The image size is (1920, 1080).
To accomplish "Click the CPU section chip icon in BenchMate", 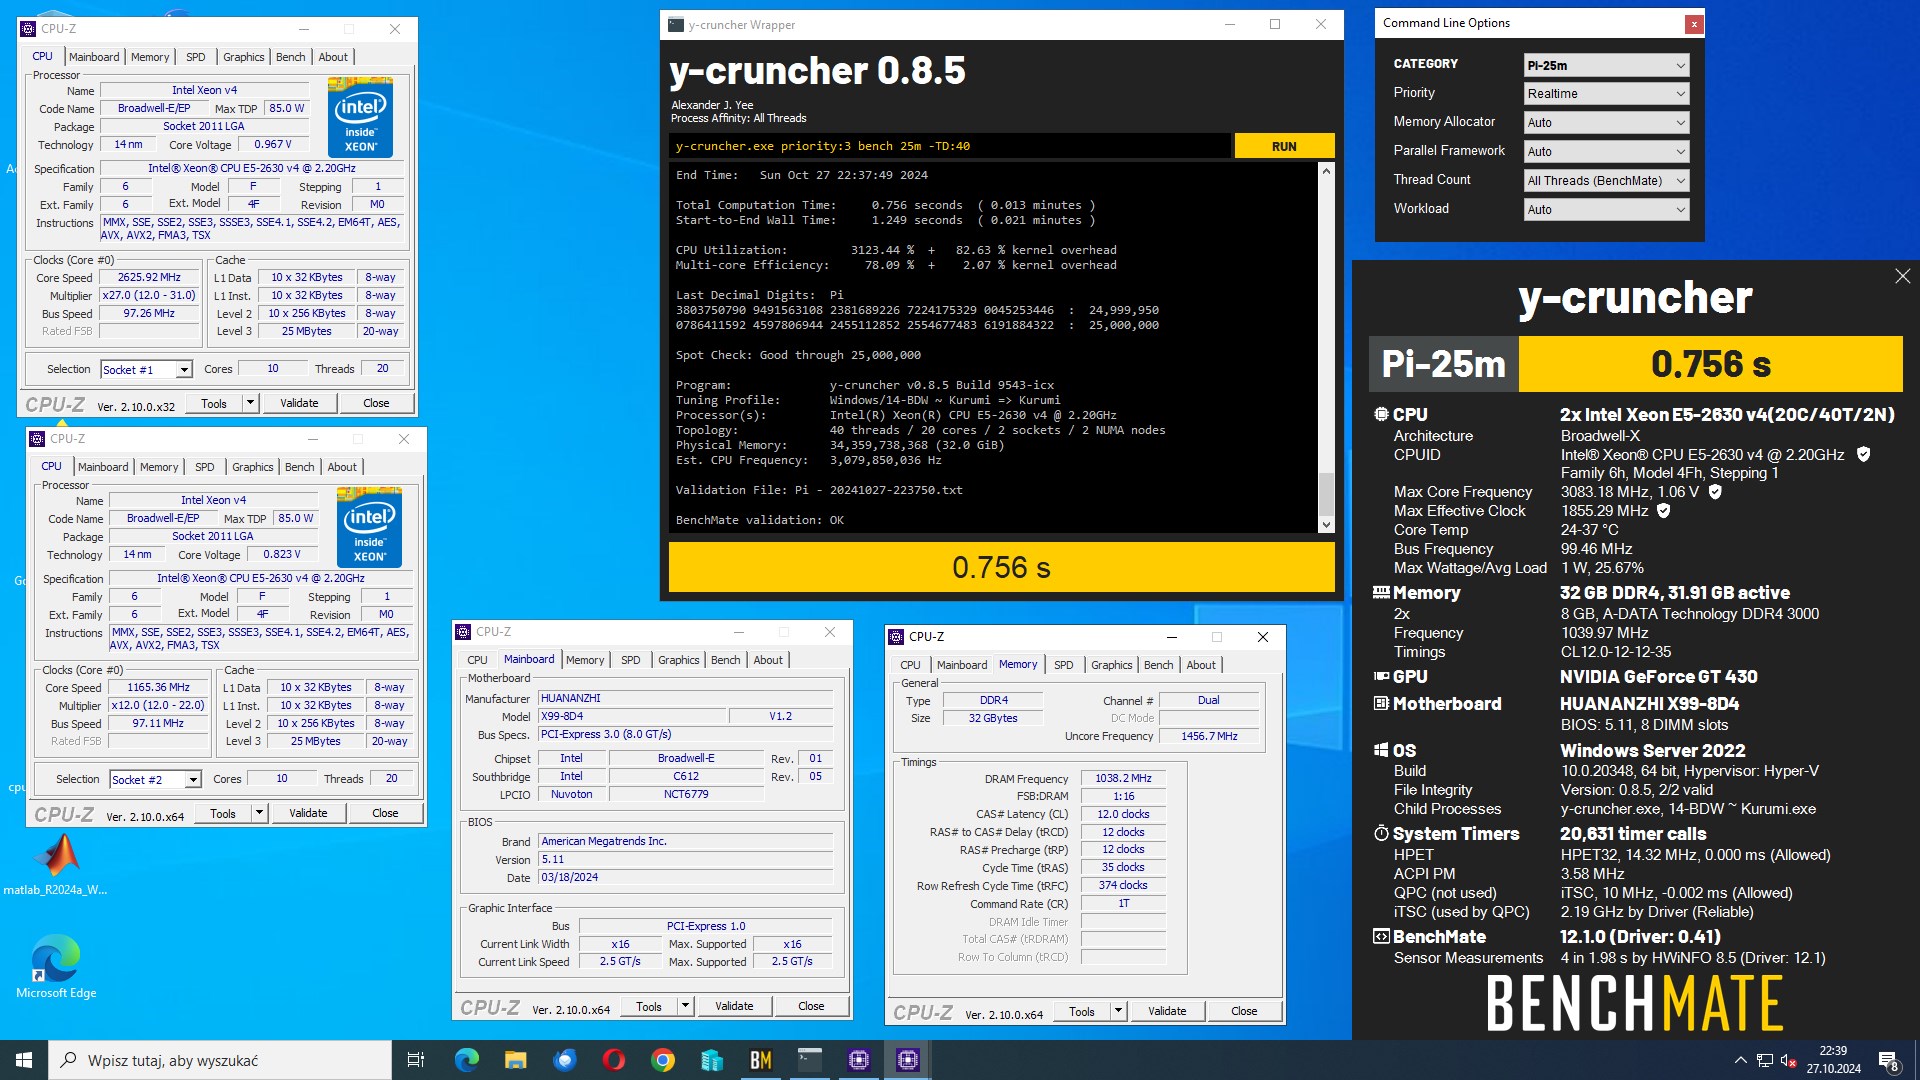I will [1381, 414].
